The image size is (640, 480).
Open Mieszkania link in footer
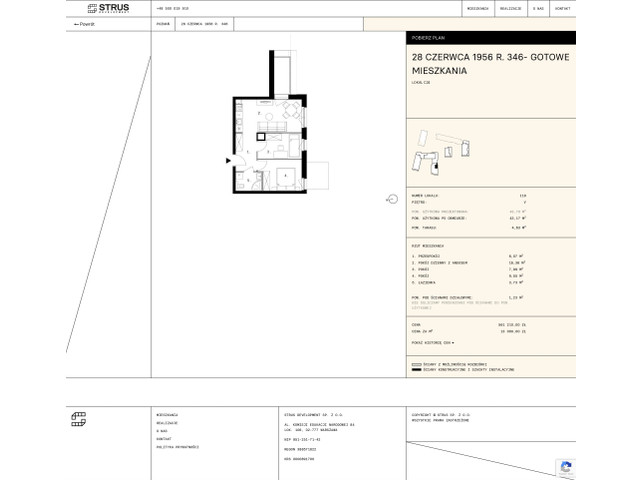click(167, 413)
